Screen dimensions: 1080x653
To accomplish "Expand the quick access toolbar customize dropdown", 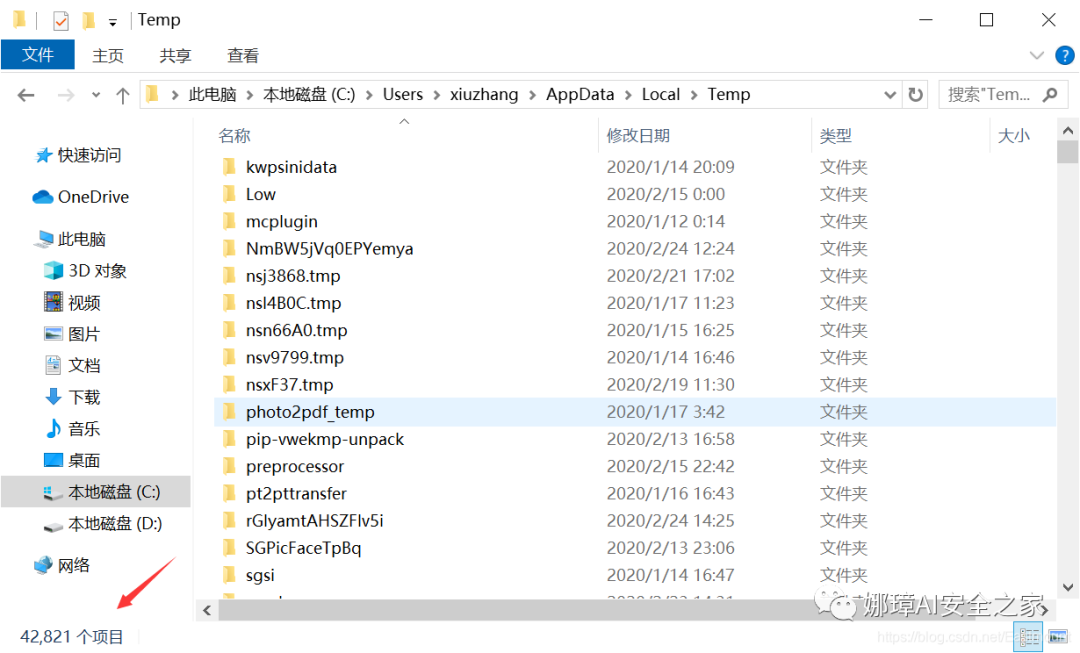I will point(113,19).
